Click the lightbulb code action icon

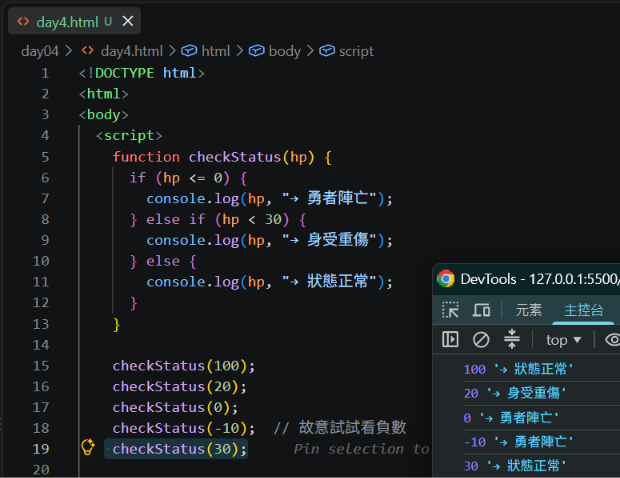tap(88, 447)
